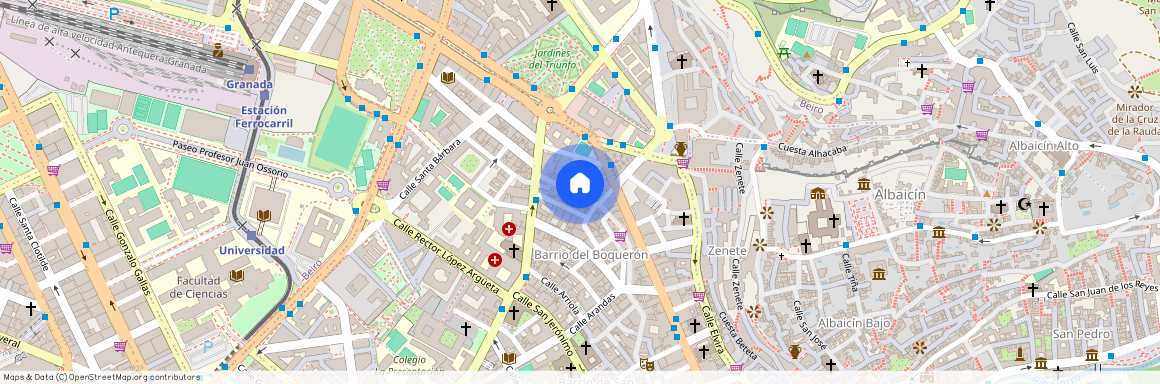Click the Albaicín Alto label
This screenshot has width=1160, height=384.
coord(1044,146)
